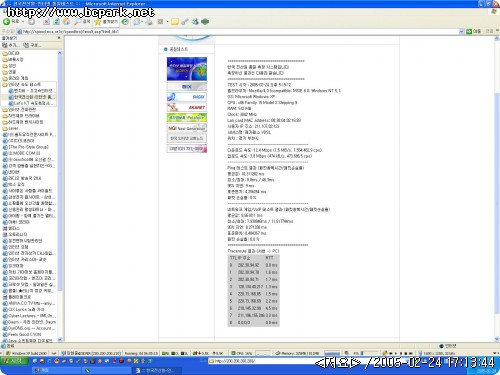Viewport: 500px width, 375px height.
Task: Open the 'Daum' favorite link
Action: 29,322
